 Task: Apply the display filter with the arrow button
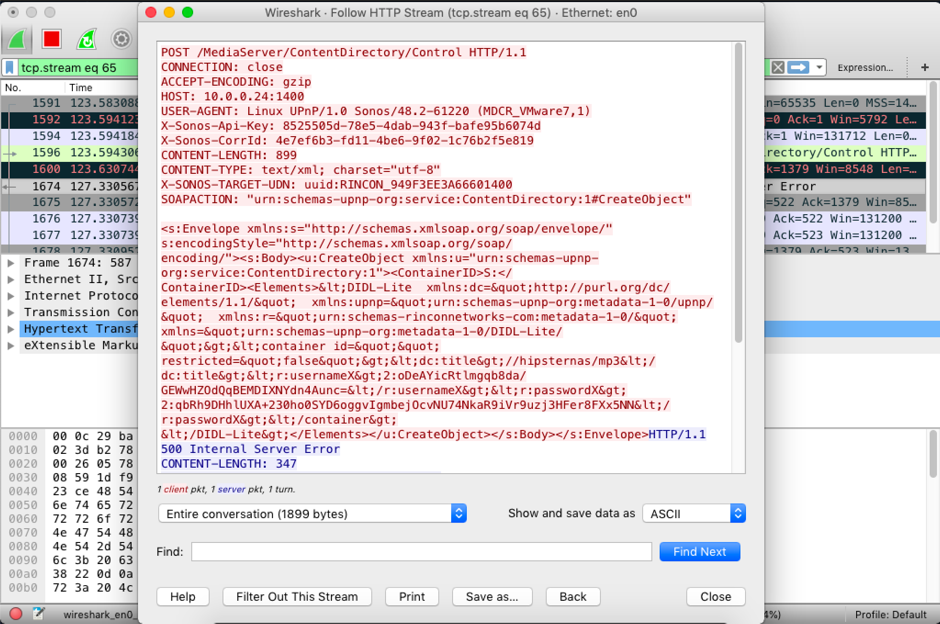coord(798,68)
